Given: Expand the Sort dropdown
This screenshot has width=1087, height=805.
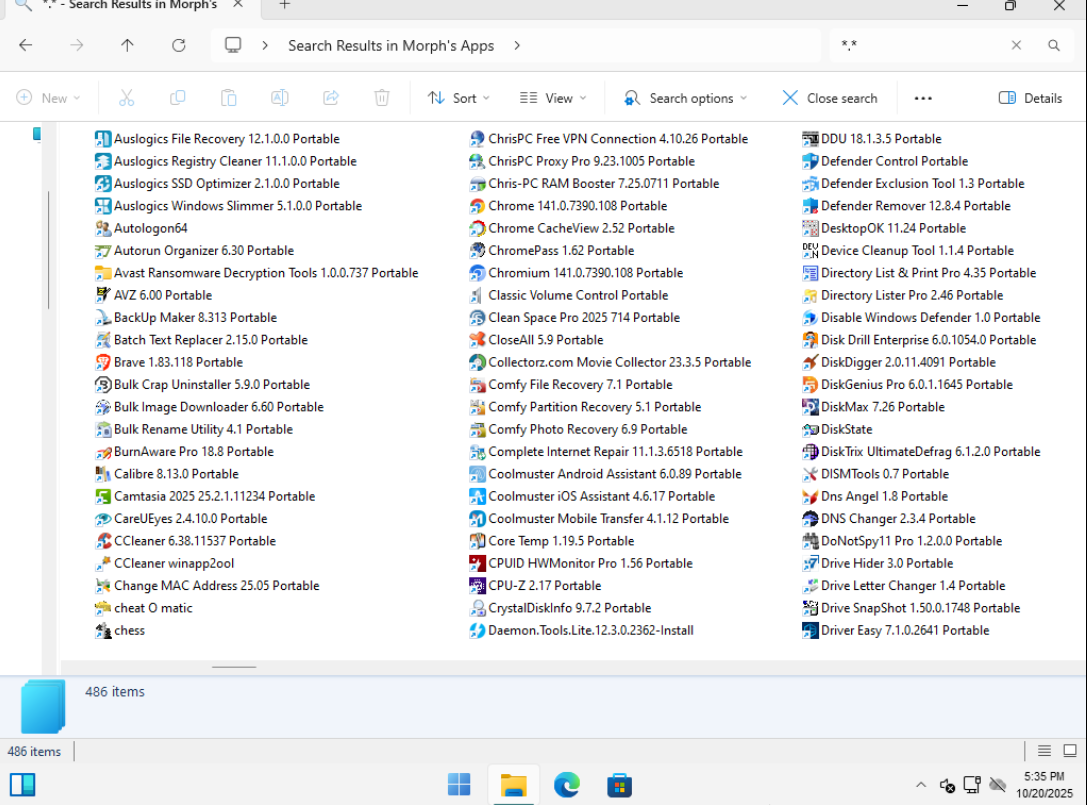Looking at the screenshot, I should coord(458,98).
